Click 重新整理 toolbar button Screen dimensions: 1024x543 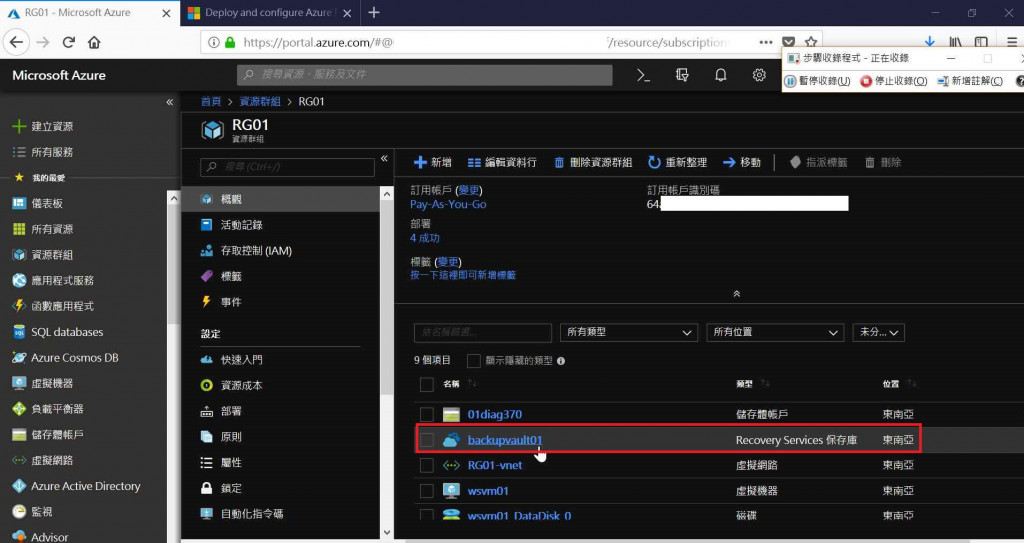point(678,162)
